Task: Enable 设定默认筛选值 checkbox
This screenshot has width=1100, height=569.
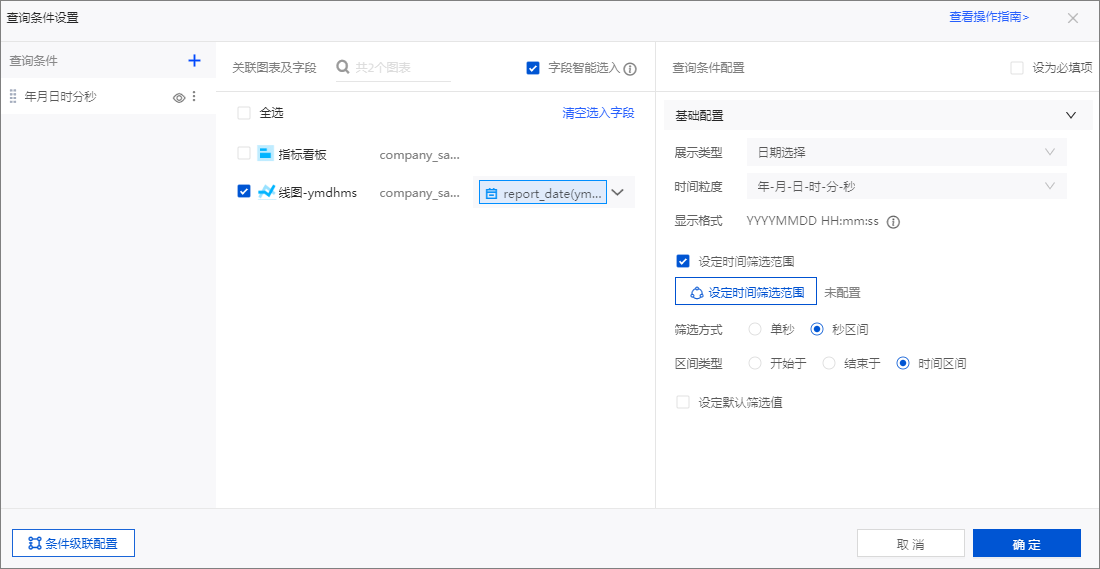Action: pos(683,402)
